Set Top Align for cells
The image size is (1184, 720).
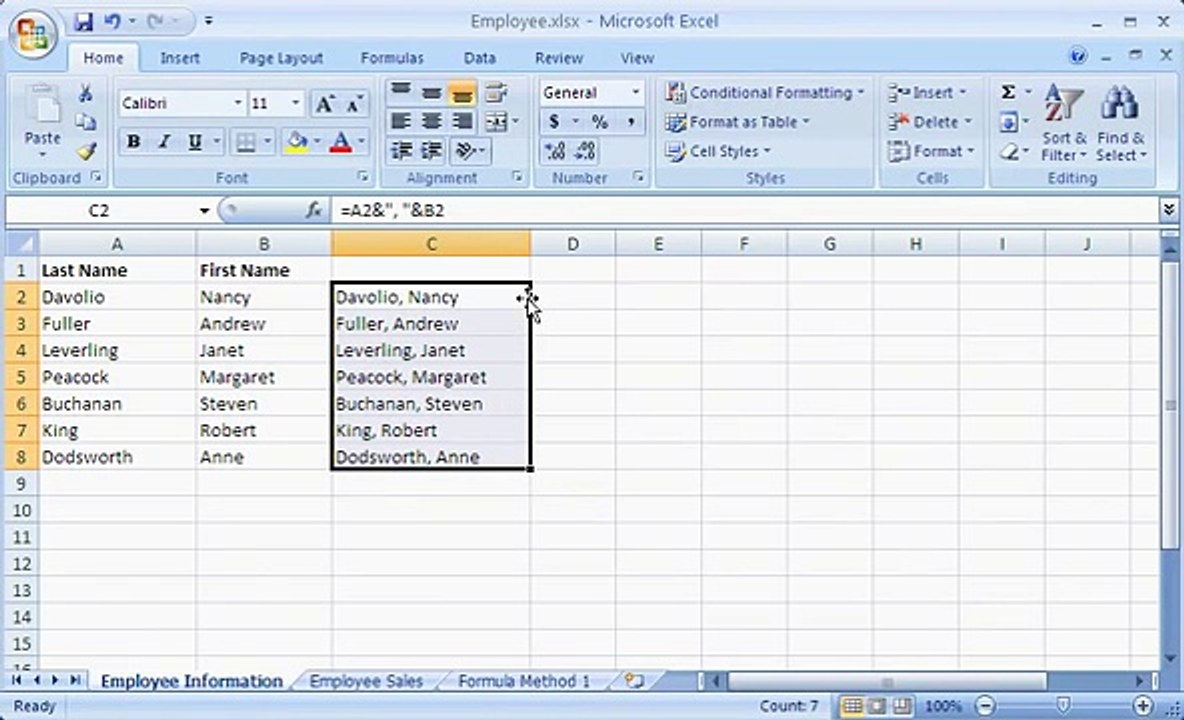tap(401, 92)
